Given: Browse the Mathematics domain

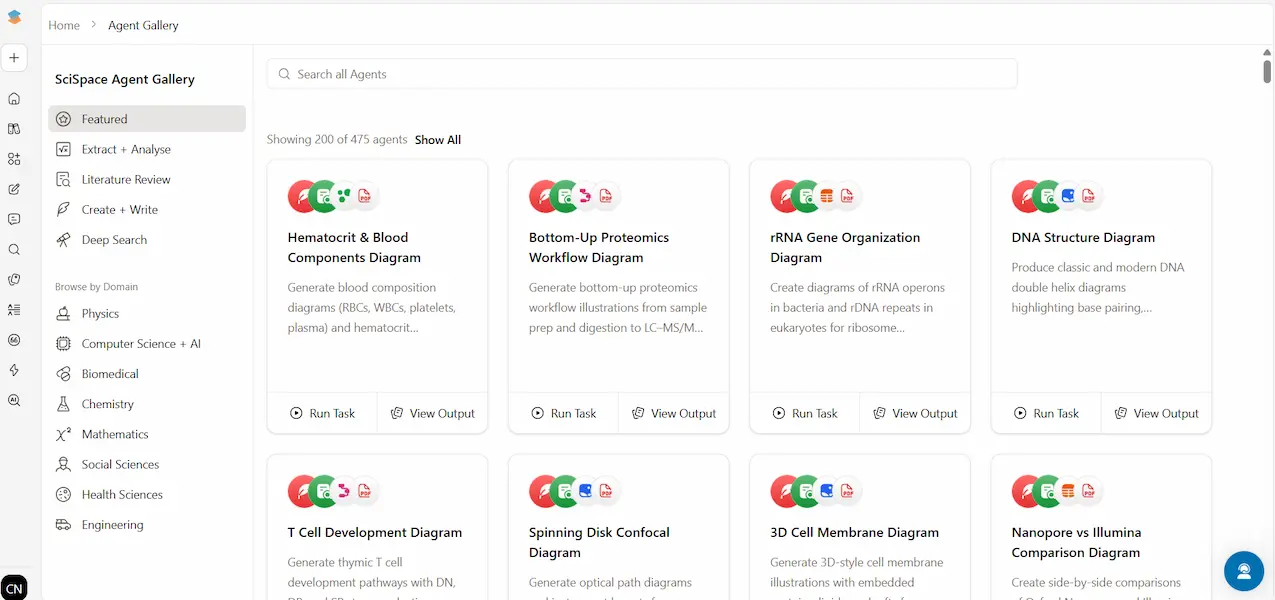Looking at the screenshot, I should 115,435.
